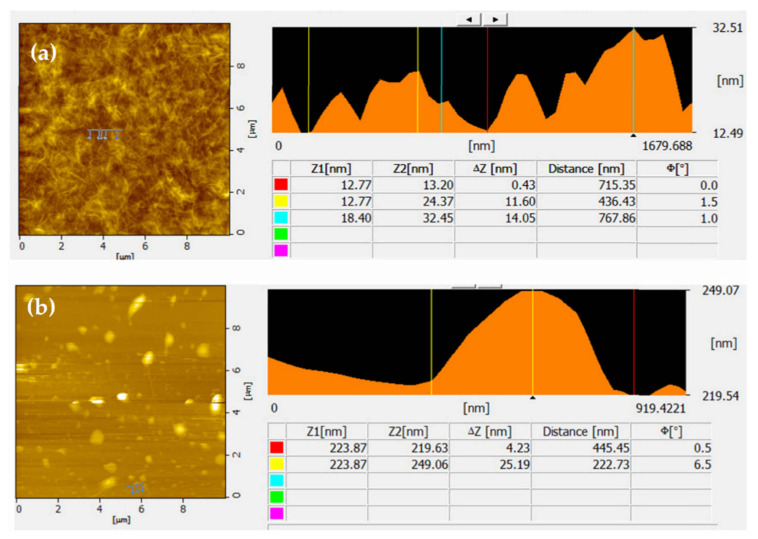The width and height of the screenshot is (758, 539).
Task: Click the section line marker in AFM image (a)
Action: pos(103,134)
